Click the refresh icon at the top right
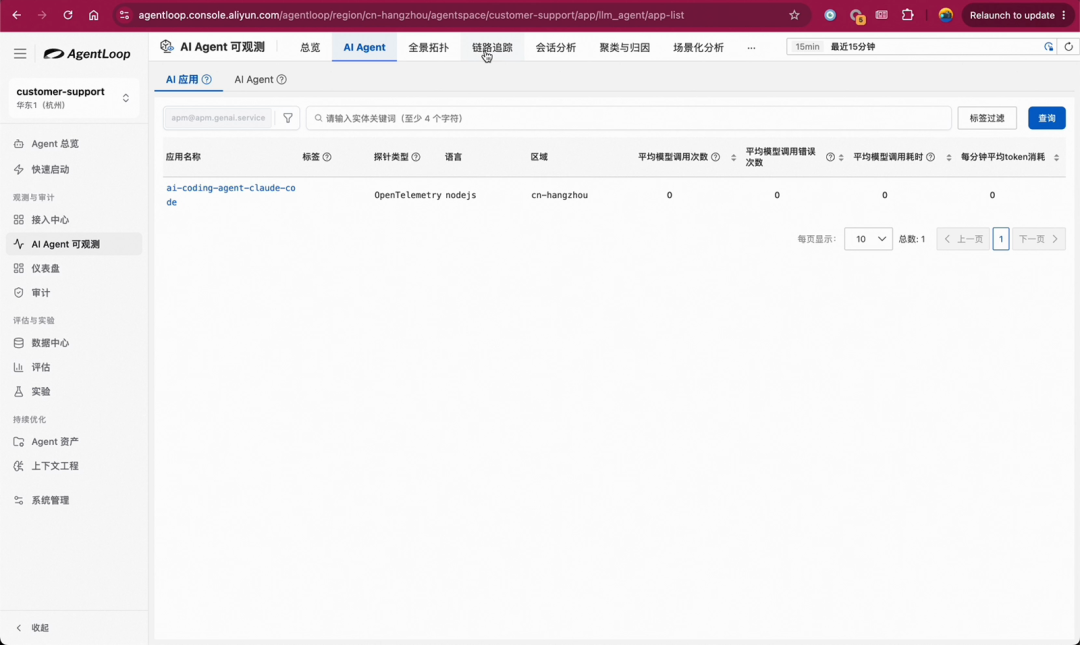This screenshot has height=645, width=1080. coord(1068,47)
